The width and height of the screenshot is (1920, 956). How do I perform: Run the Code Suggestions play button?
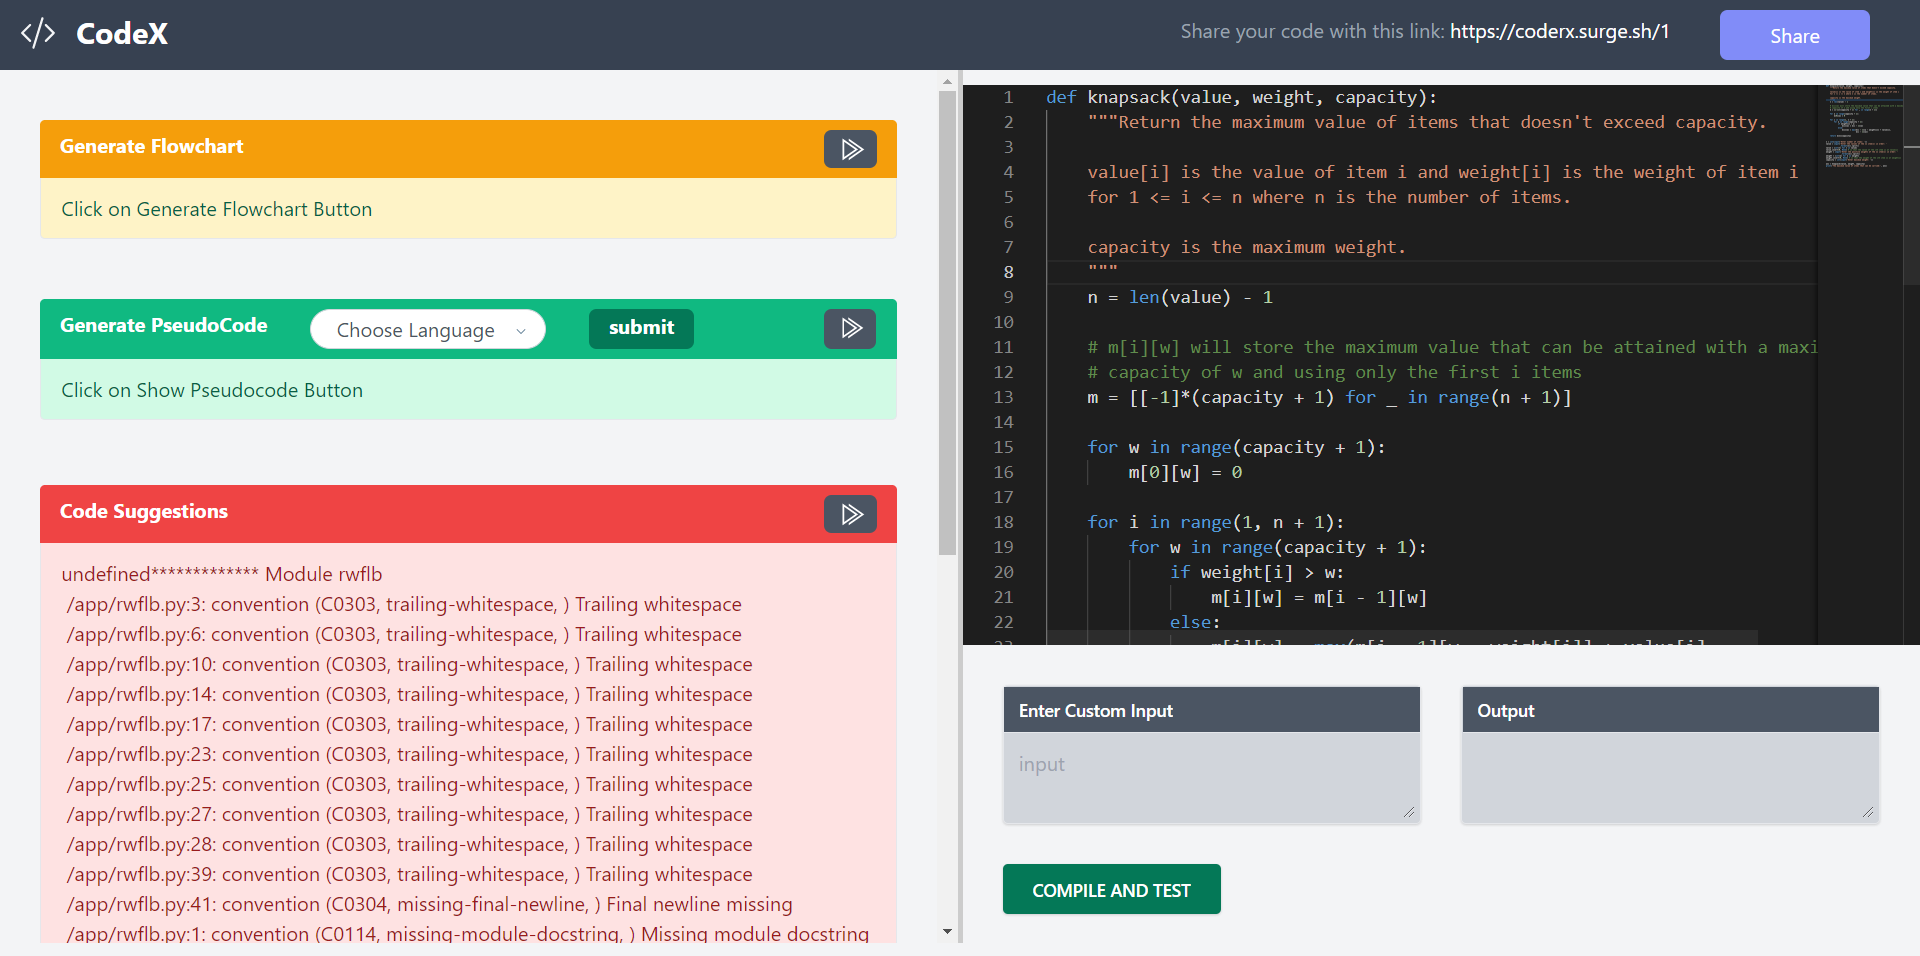click(850, 514)
